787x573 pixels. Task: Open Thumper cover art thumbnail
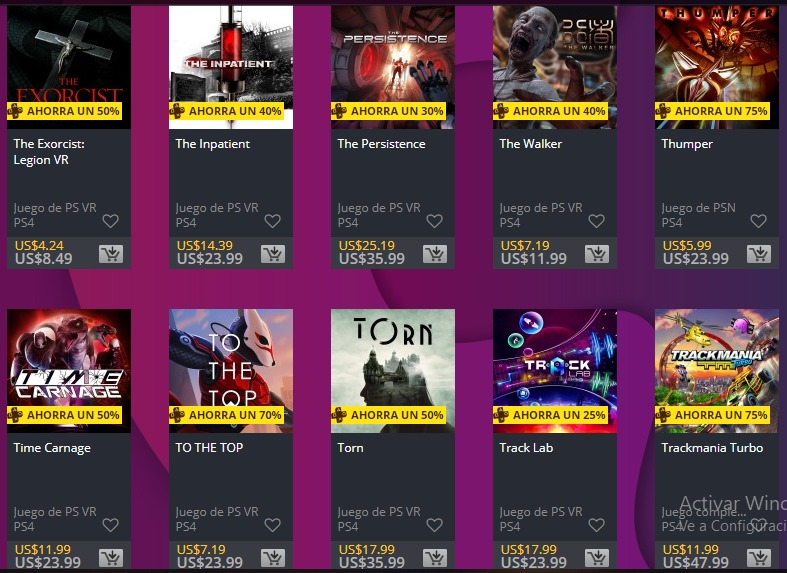tap(717, 67)
